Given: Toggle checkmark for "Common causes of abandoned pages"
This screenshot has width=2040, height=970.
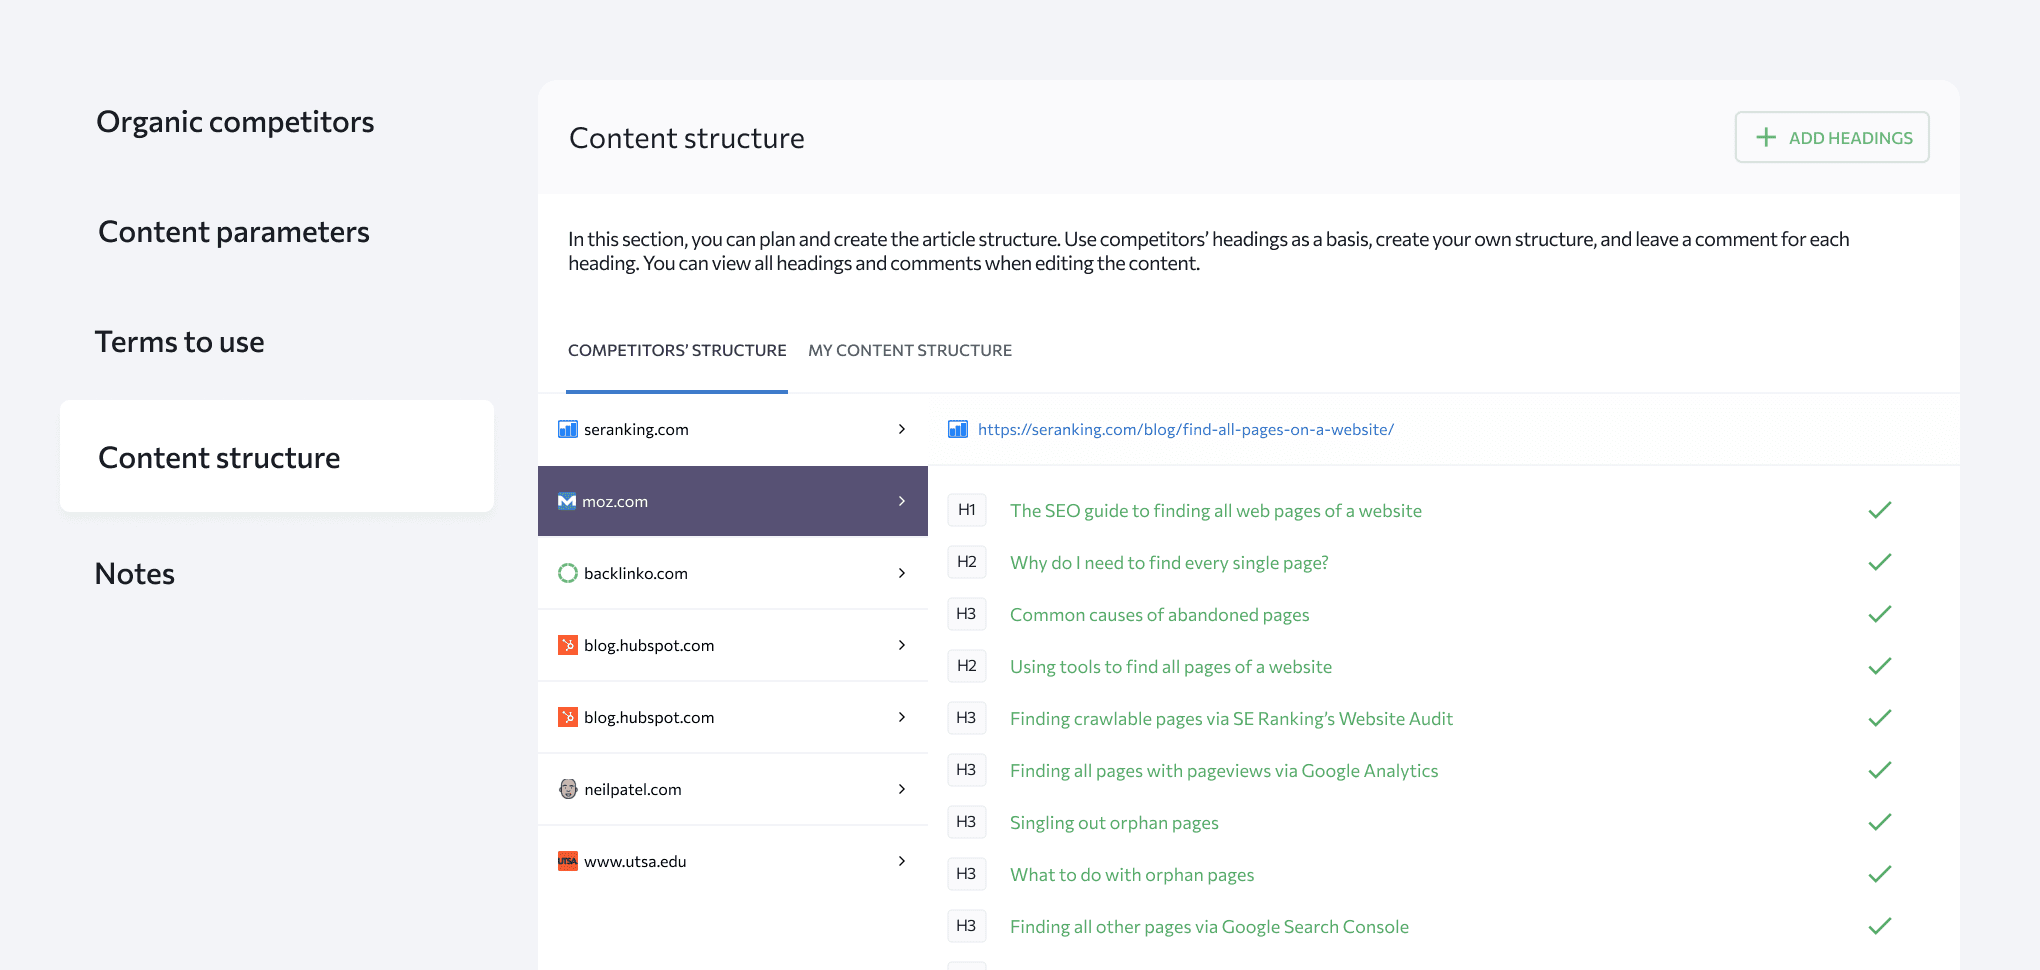Looking at the screenshot, I should 1879,614.
